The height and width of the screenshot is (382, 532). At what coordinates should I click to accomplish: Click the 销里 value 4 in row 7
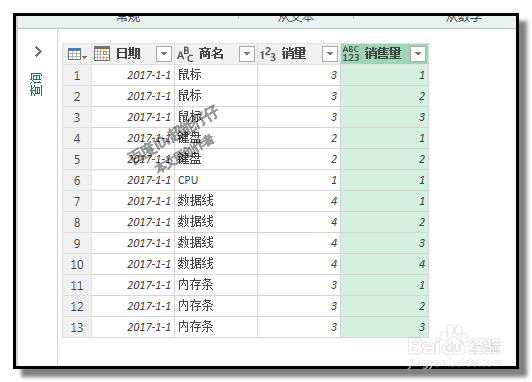pyautogui.click(x=299, y=202)
